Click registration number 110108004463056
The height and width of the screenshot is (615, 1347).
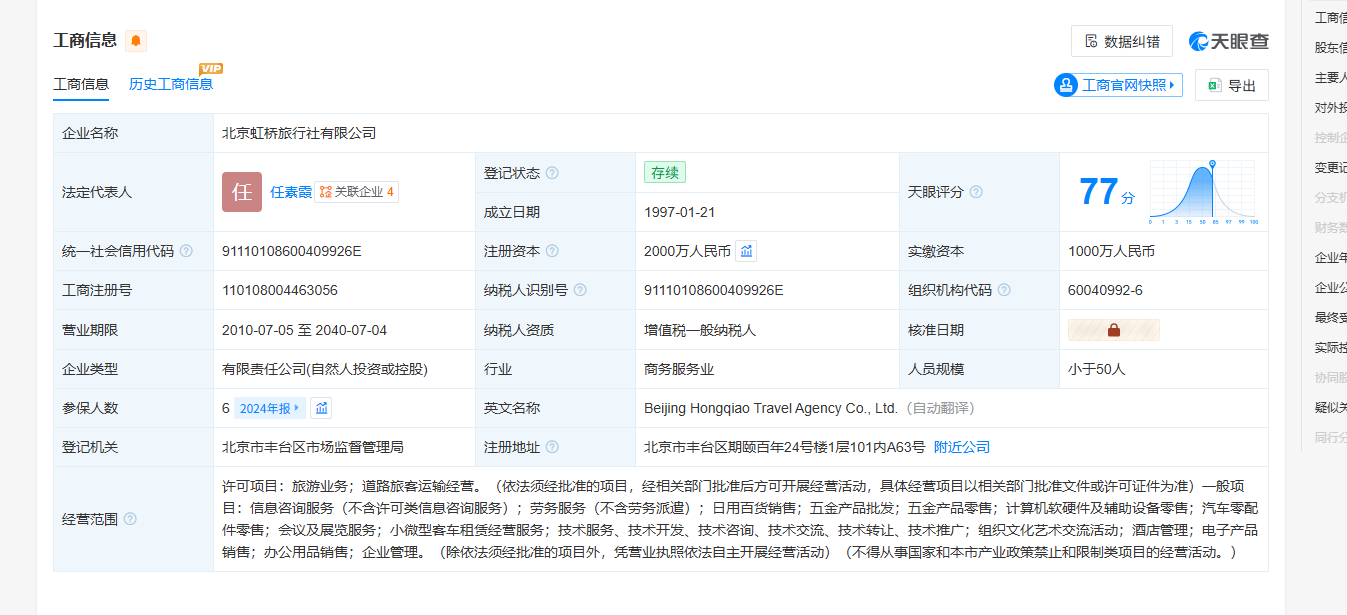click(280, 290)
